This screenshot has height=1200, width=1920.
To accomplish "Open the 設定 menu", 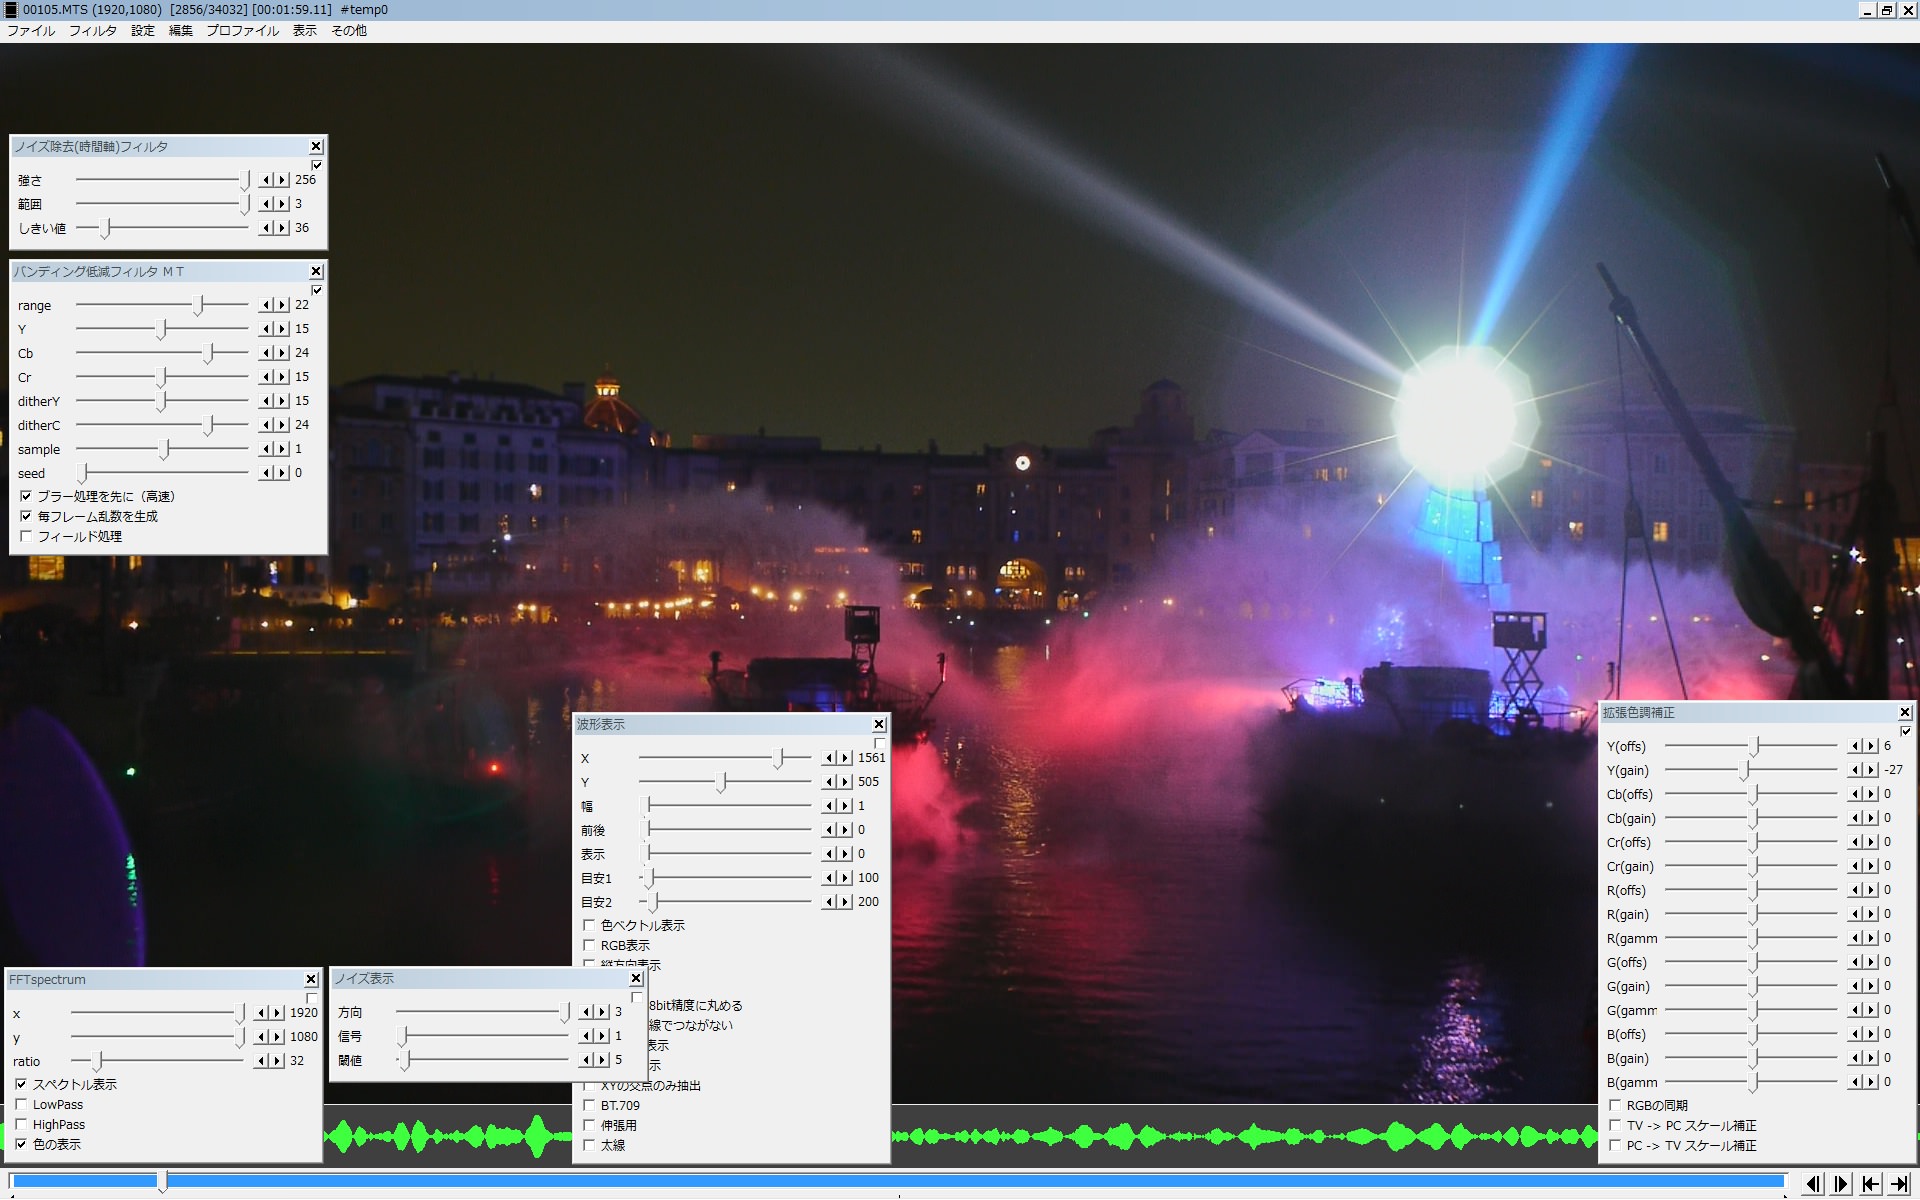I will coord(143,31).
